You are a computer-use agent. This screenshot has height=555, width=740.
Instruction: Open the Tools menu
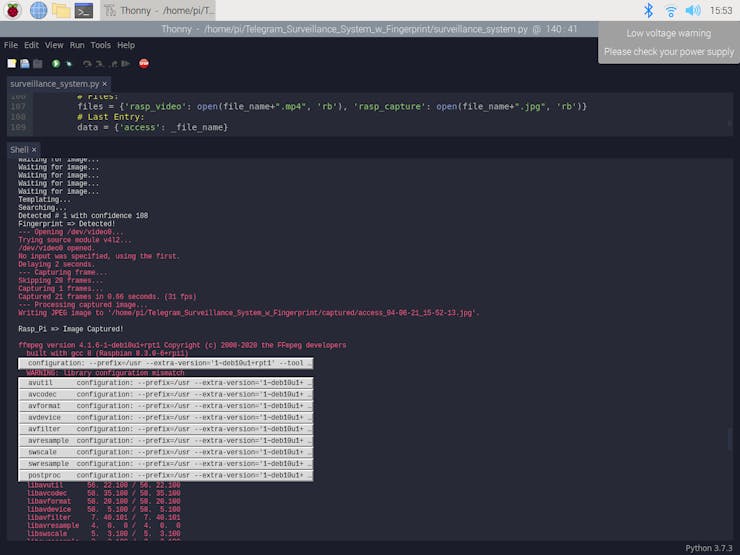pos(100,45)
